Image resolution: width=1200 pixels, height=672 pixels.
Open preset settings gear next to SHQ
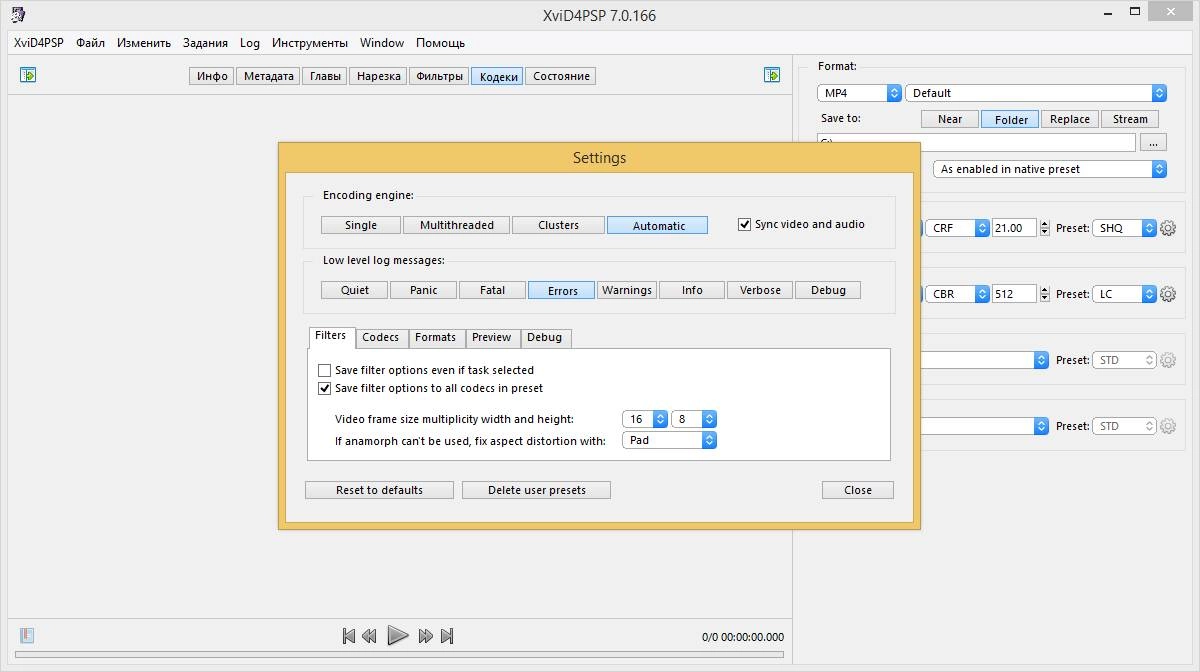point(1167,228)
